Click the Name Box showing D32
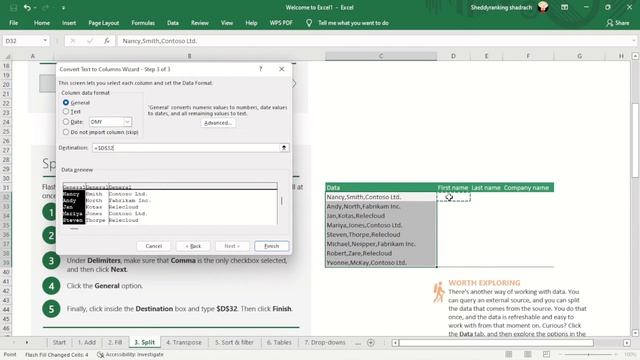 22,41
